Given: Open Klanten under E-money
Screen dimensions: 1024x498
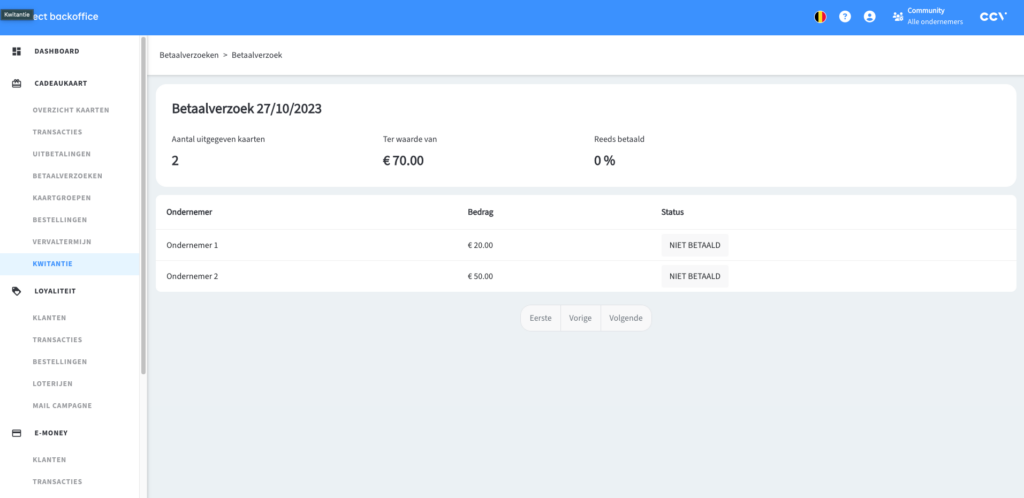Looking at the screenshot, I should pos(49,459).
